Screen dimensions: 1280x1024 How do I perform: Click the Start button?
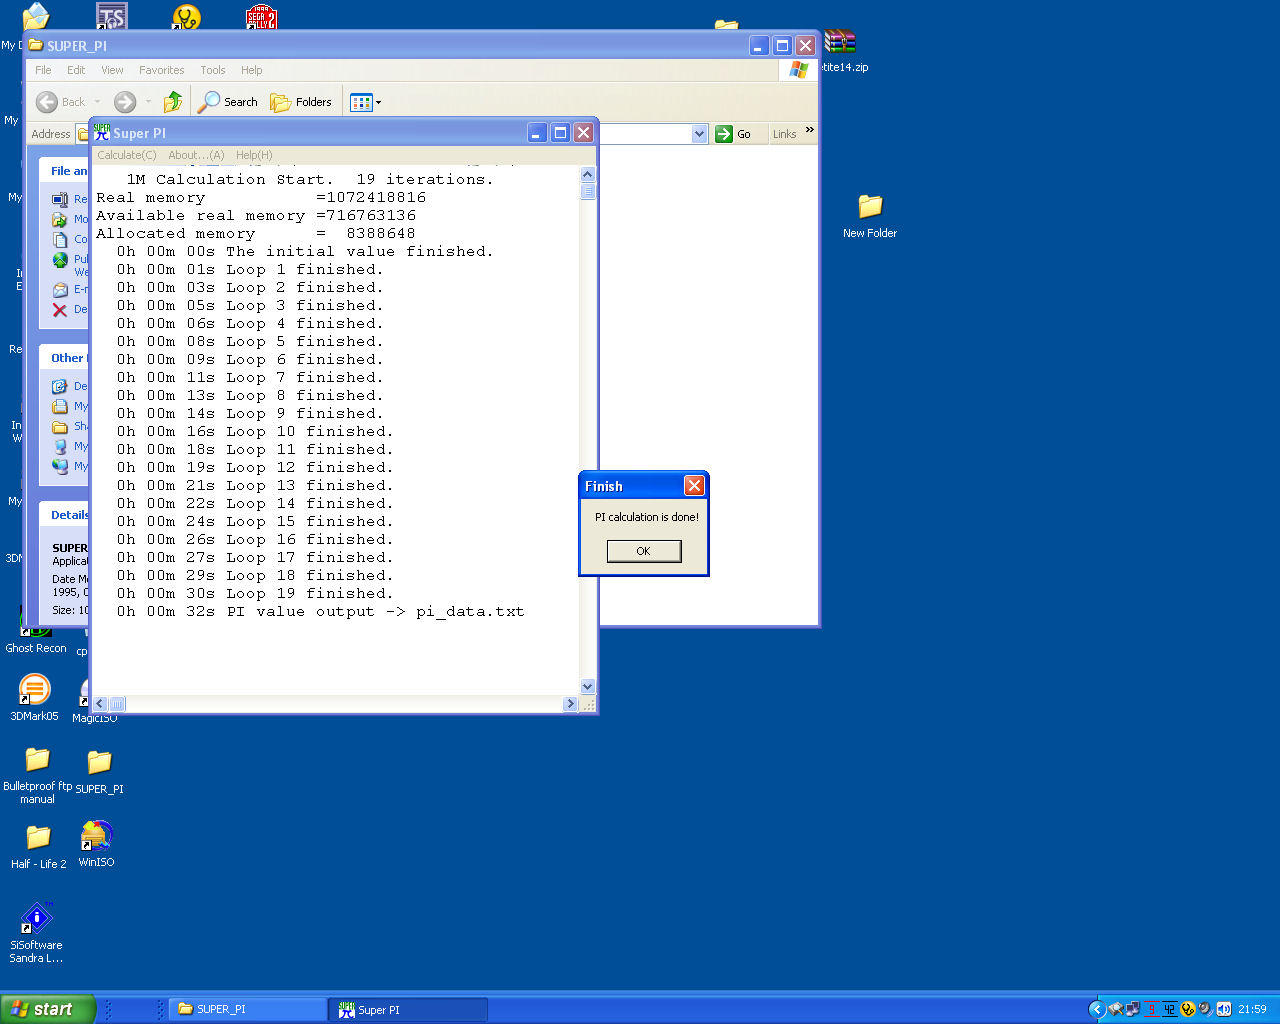47,1009
